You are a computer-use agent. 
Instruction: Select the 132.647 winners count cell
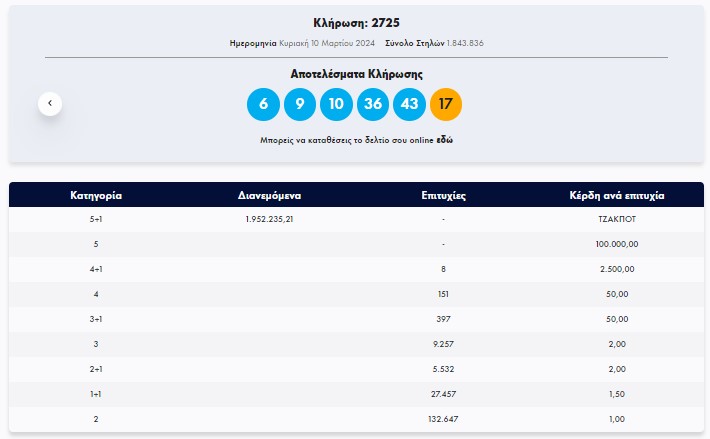point(442,417)
